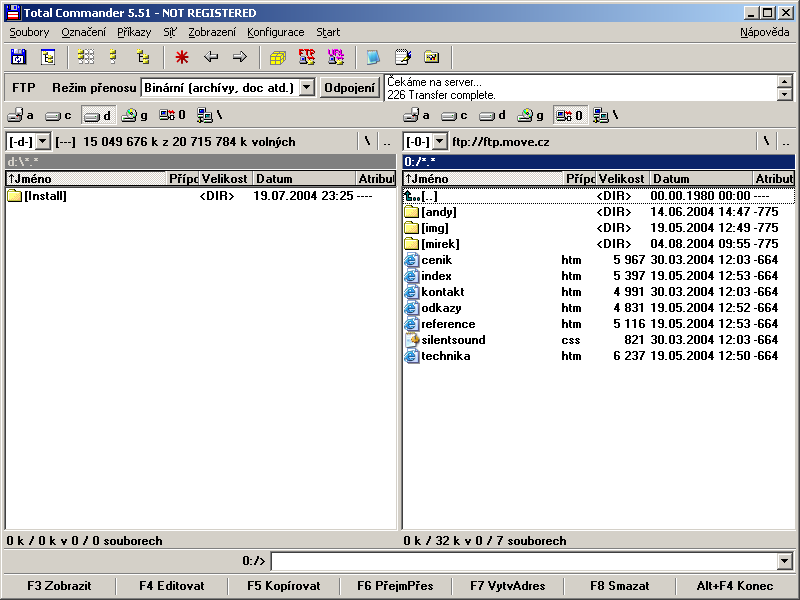Click the Alt+F4 Konec button
The image size is (800, 600).
(x=735, y=586)
